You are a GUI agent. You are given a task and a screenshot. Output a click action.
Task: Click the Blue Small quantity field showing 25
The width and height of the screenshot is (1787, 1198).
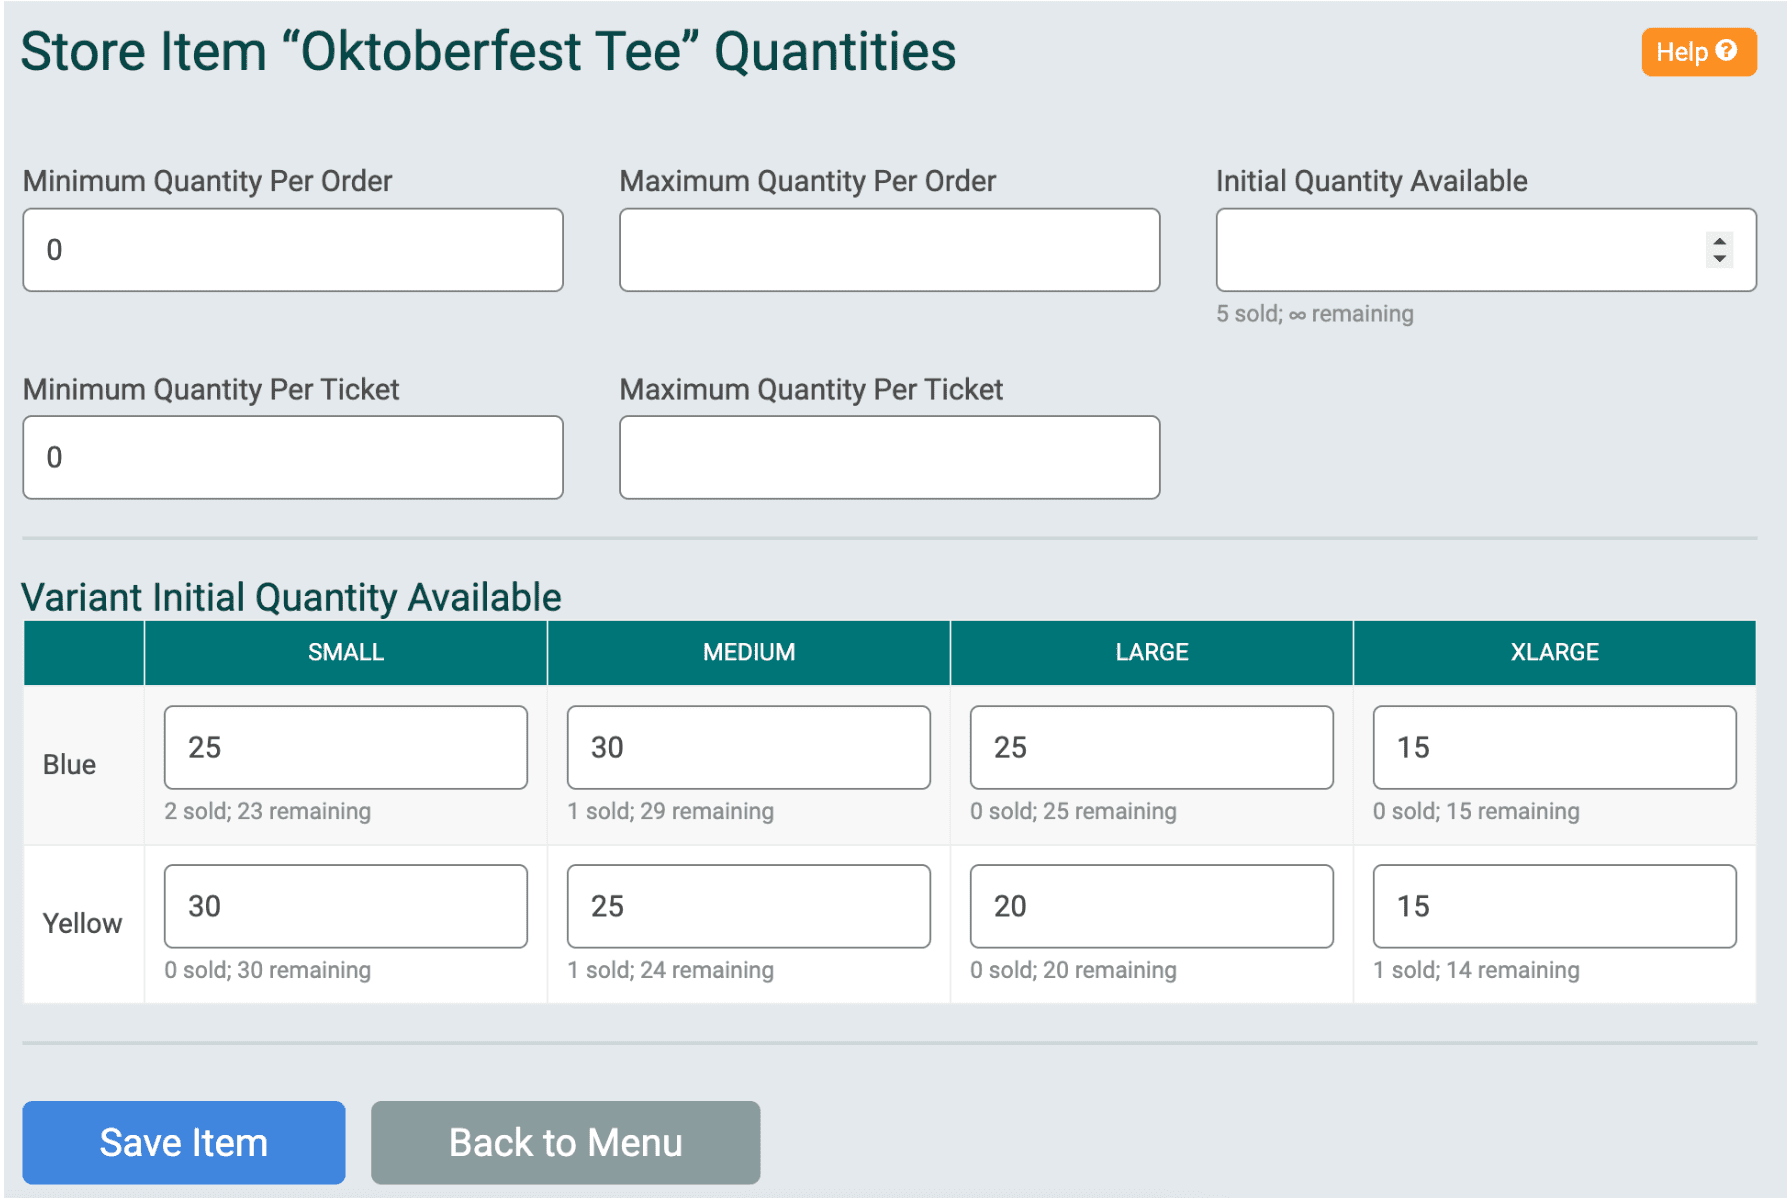point(345,747)
